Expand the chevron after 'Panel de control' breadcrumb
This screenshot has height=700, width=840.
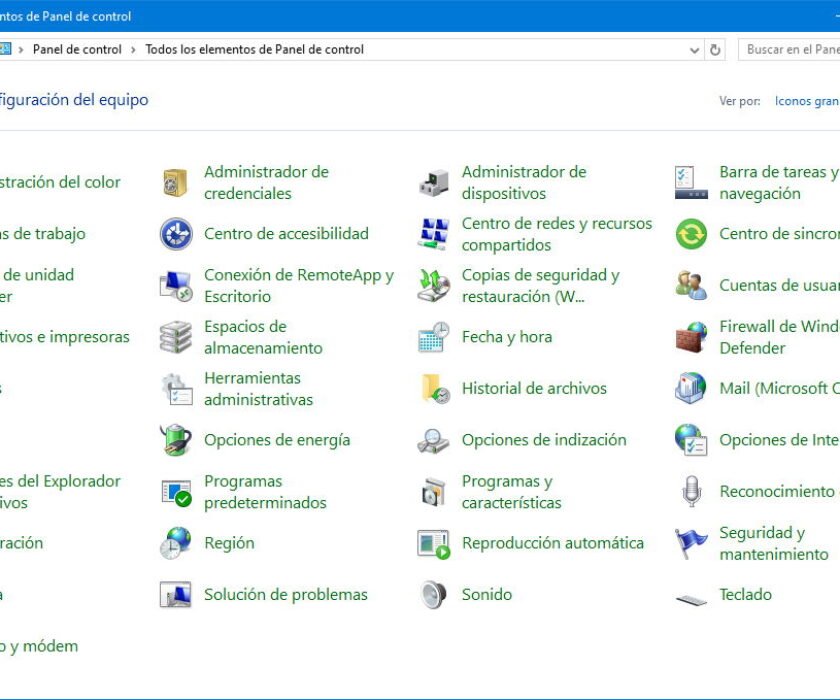[x=133, y=50]
